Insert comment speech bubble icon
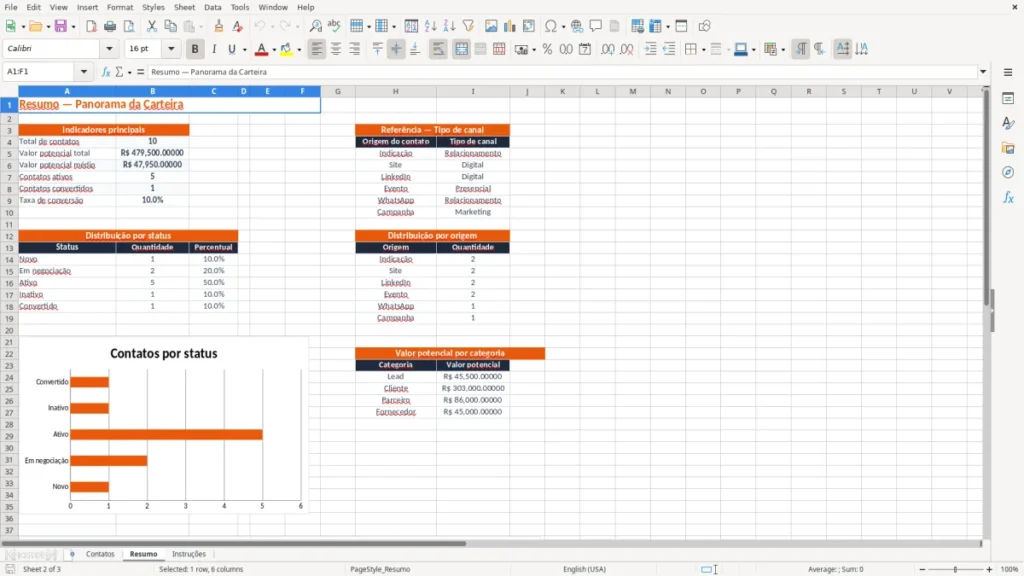Screen dimensions: 1024x576 [596, 26]
